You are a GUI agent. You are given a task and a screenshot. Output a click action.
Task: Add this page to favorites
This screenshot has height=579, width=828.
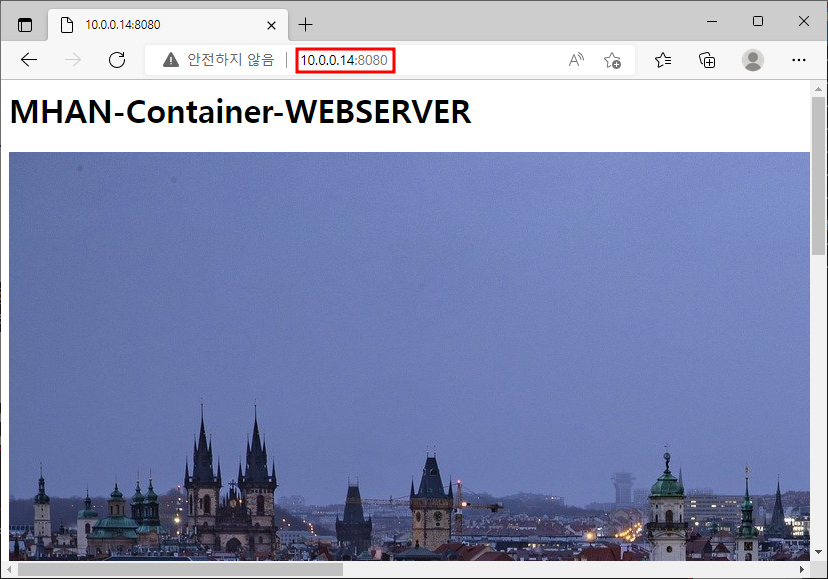[x=612, y=60]
